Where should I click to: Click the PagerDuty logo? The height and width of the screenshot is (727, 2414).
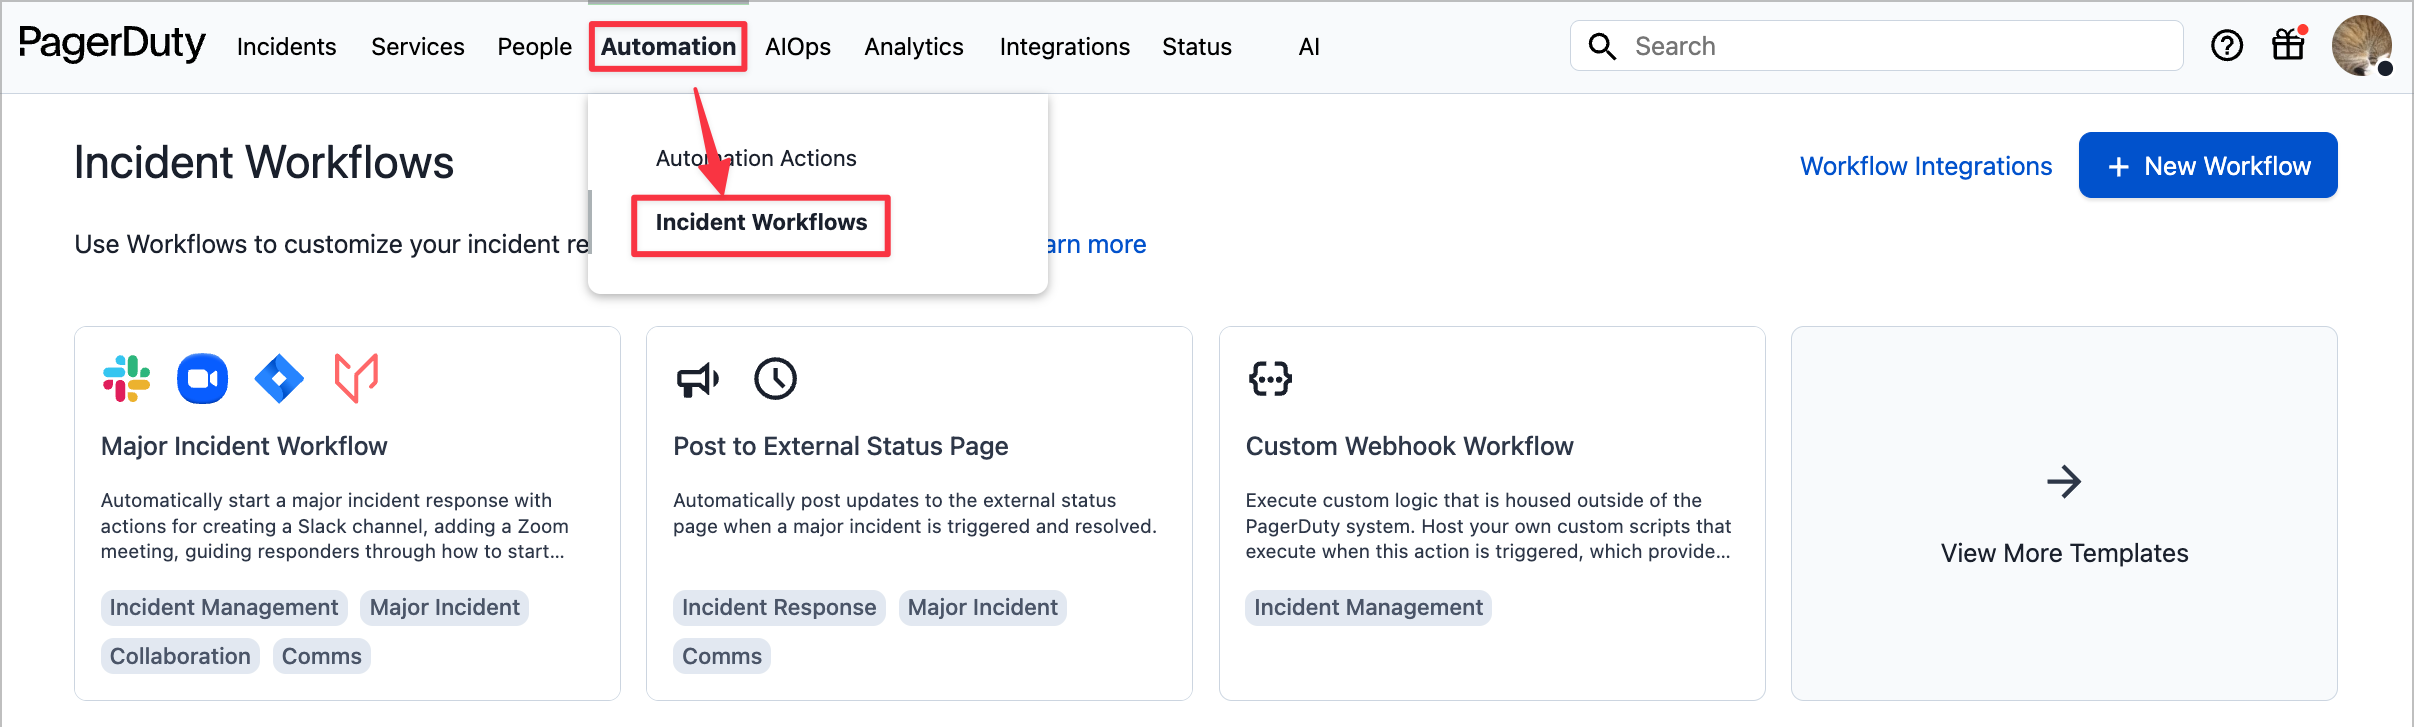click(x=112, y=44)
